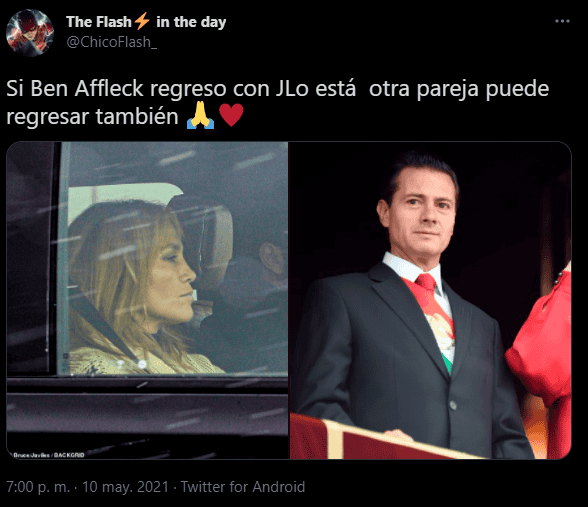Click 'regresar también' in the tweet text
The width and height of the screenshot is (588, 507).
(x=92, y=117)
